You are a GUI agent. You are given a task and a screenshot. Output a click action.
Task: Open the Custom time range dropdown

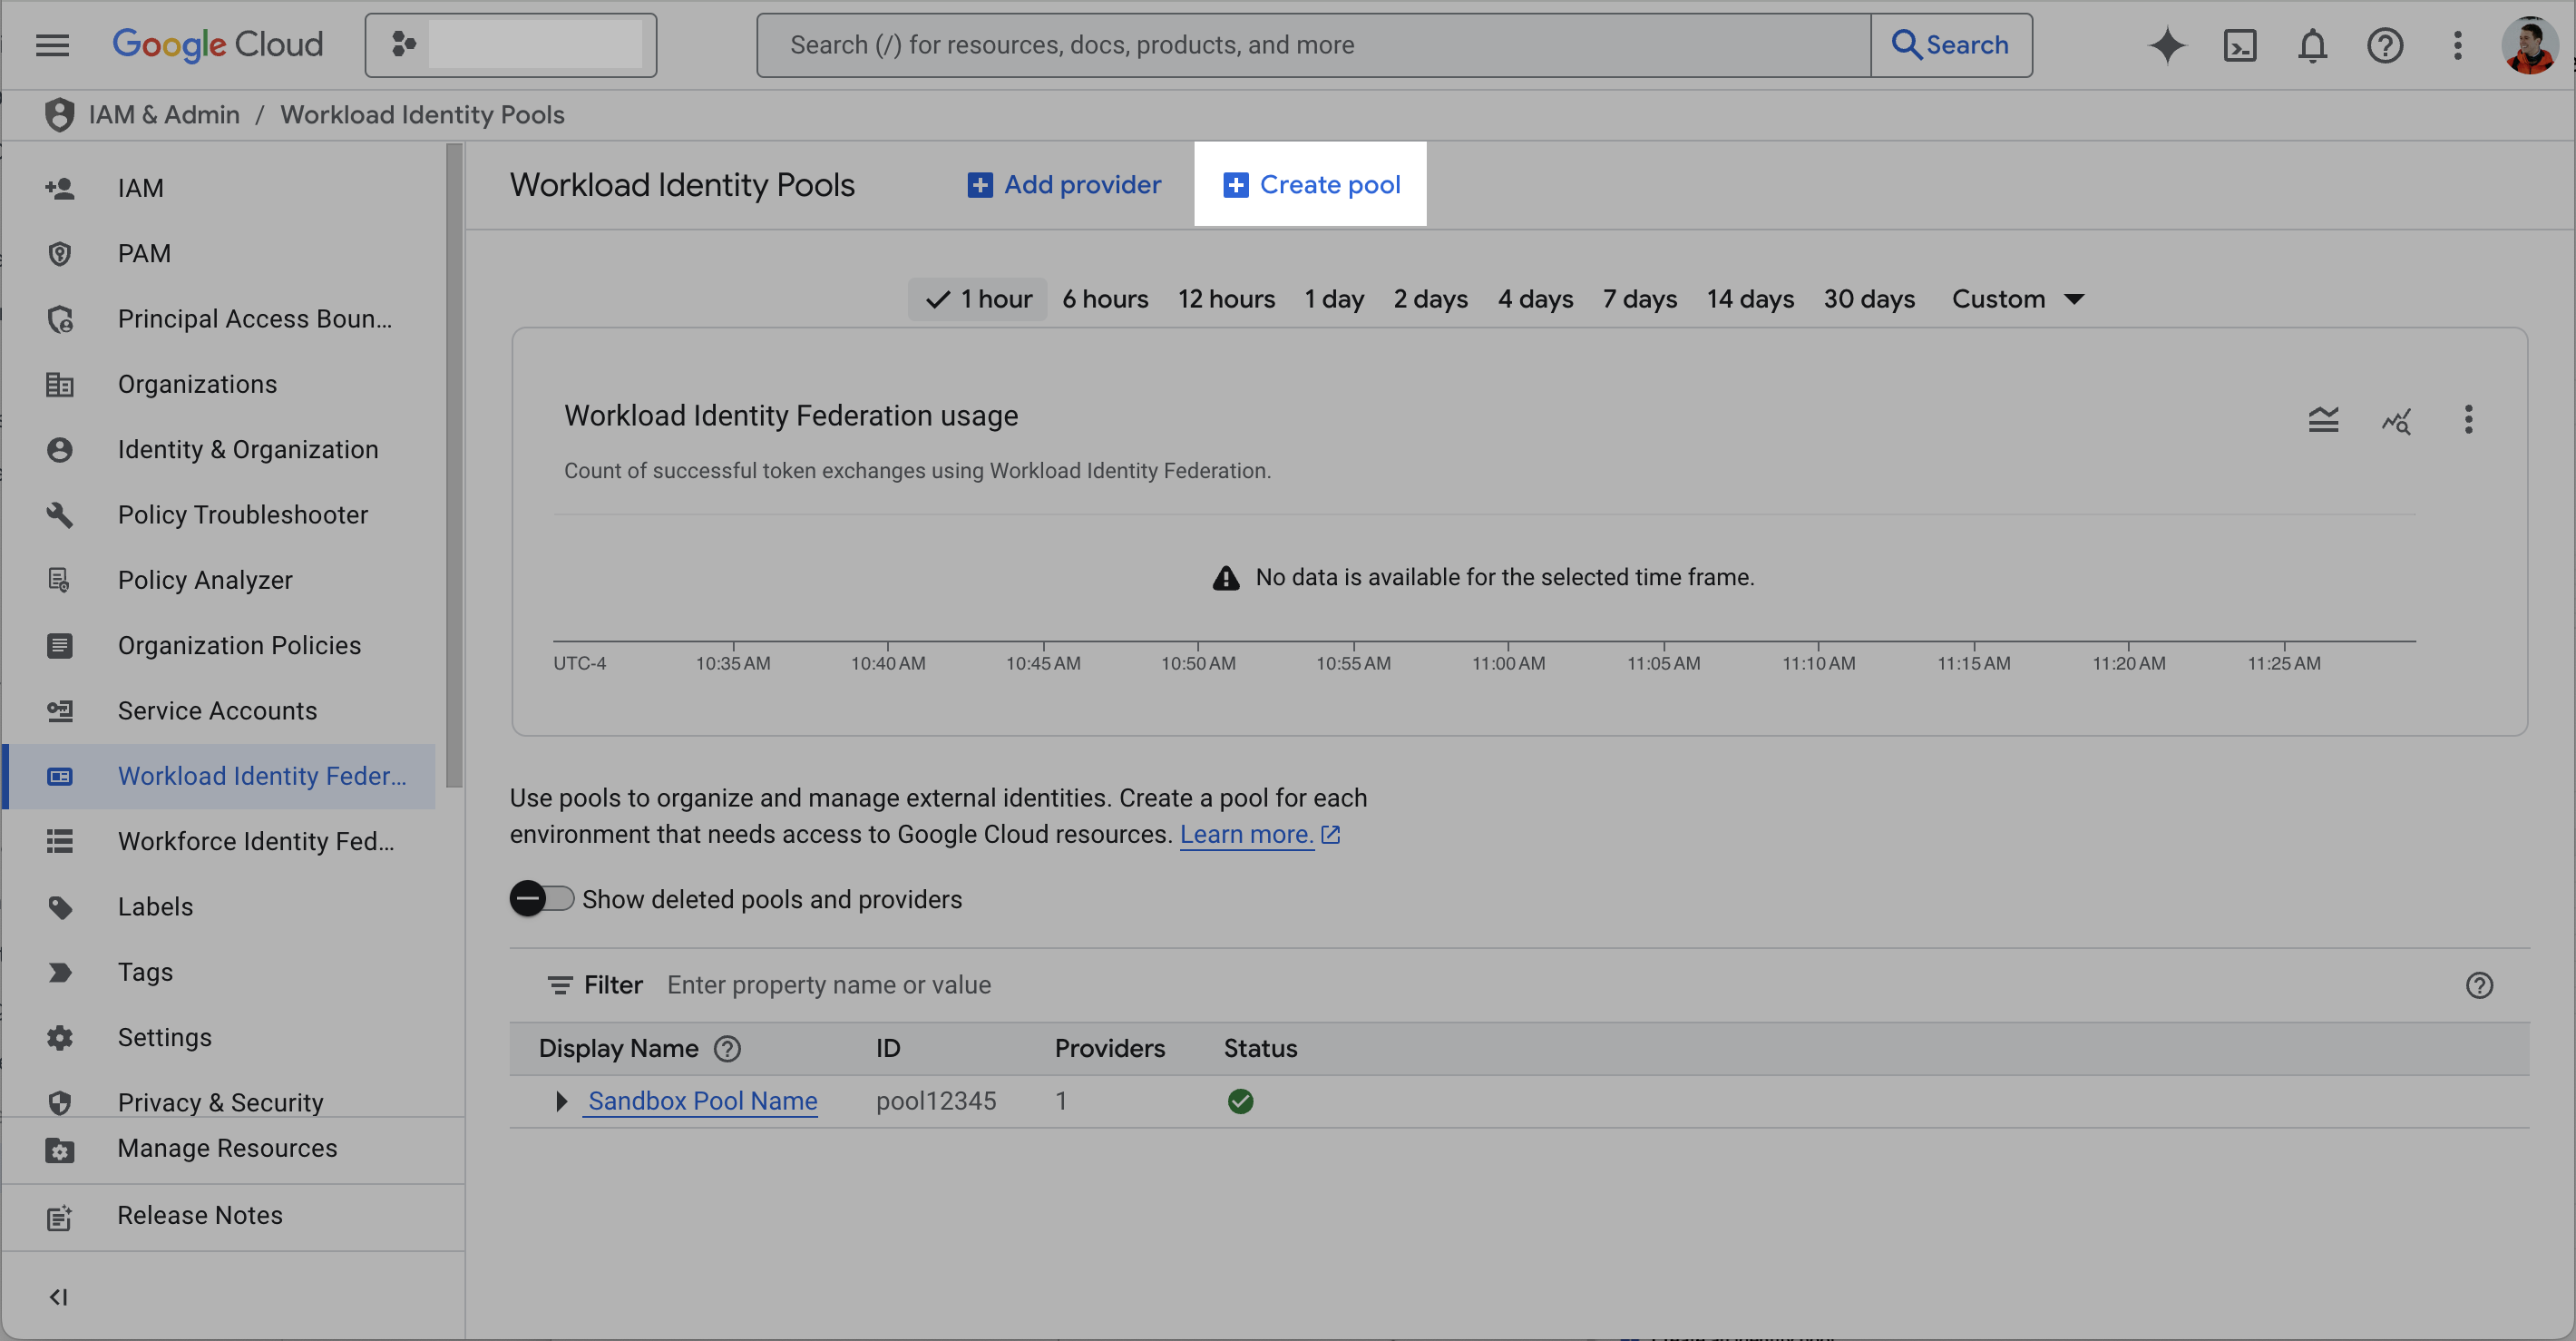2018,299
